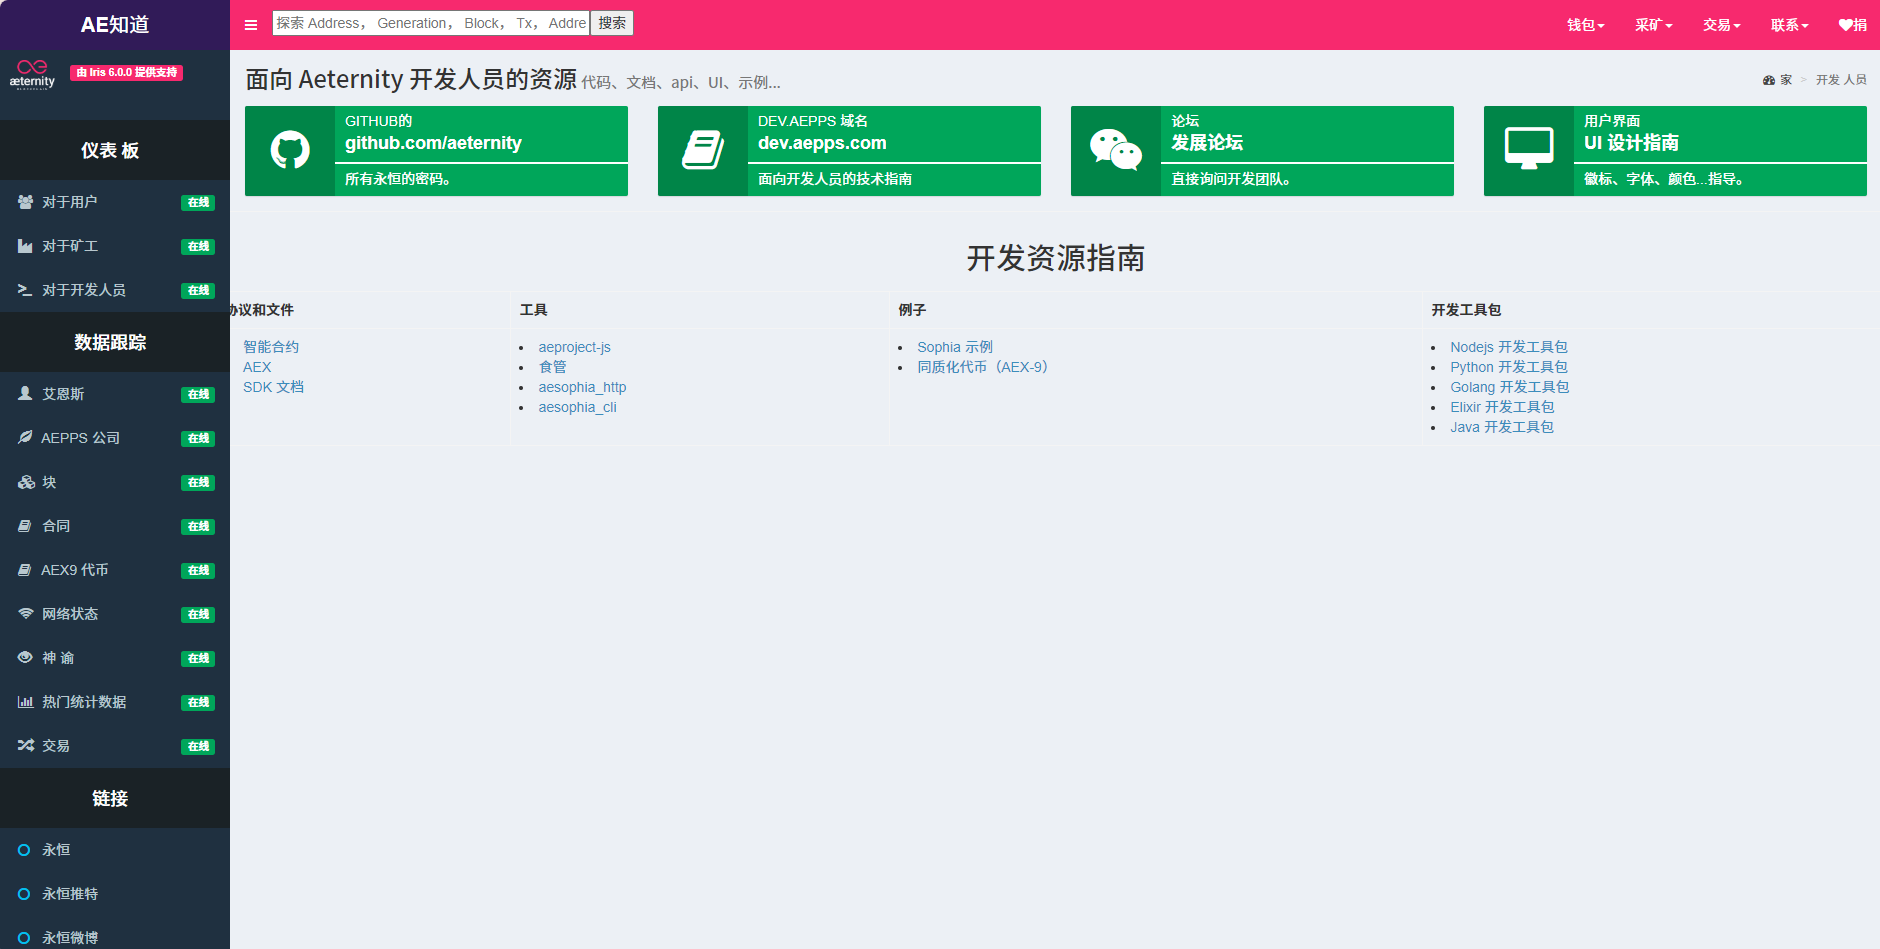Image resolution: width=1880 pixels, height=949 pixels.
Task: Click the 家 breadcrumb link
Action: point(1786,80)
